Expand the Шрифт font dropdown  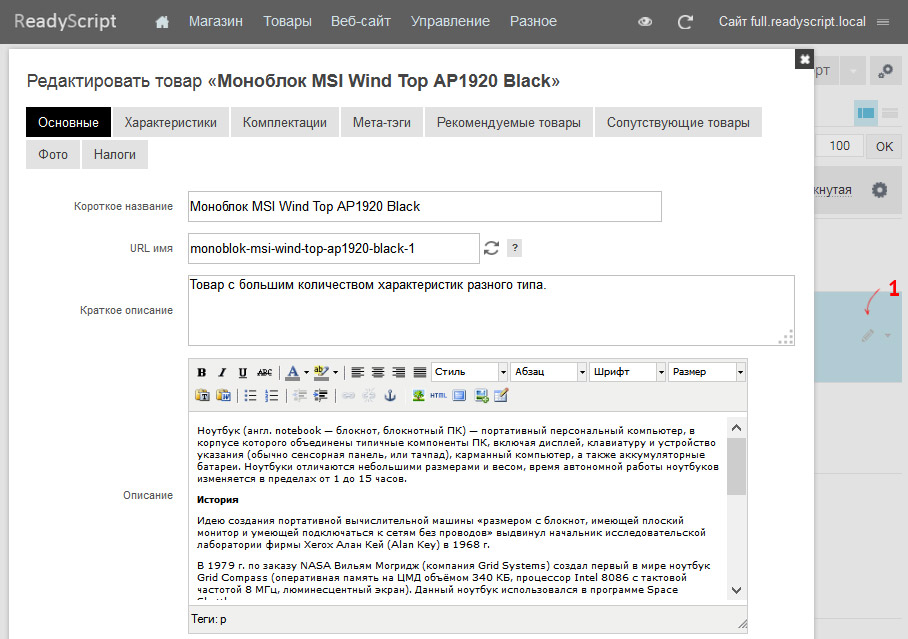coord(628,372)
